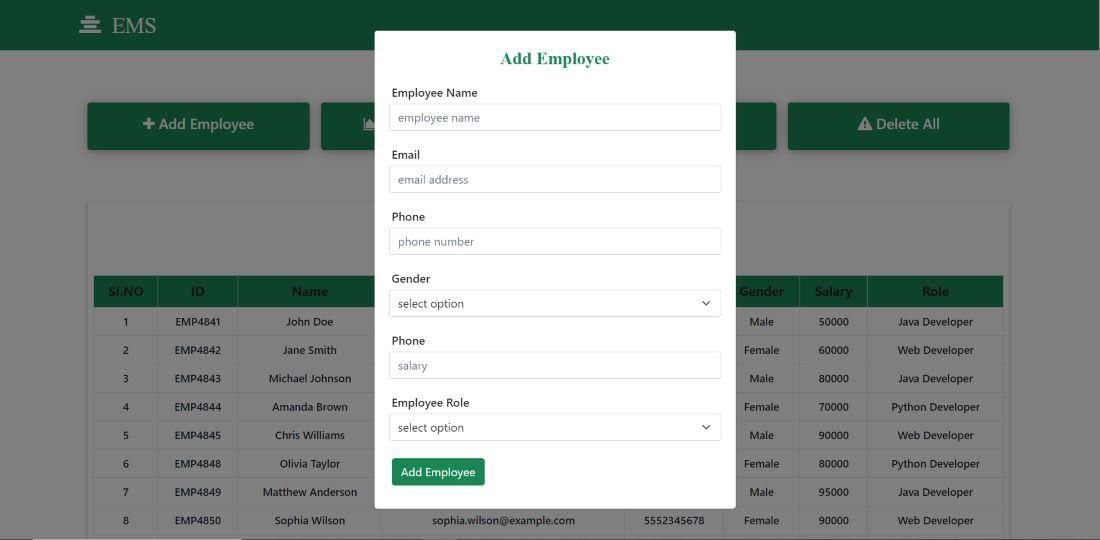This screenshot has width=1100, height=540.
Task: Click the EMS logo icon in header
Action: click(x=90, y=25)
